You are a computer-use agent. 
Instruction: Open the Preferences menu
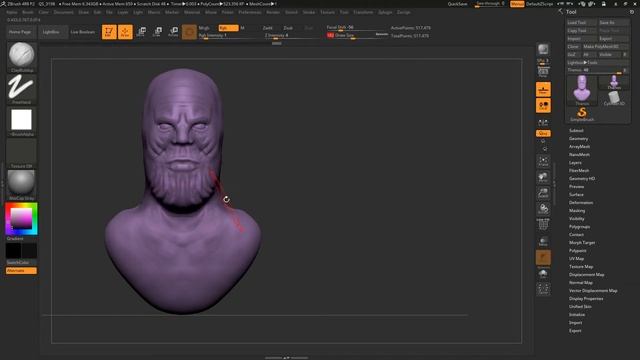[x=250, y=12]
